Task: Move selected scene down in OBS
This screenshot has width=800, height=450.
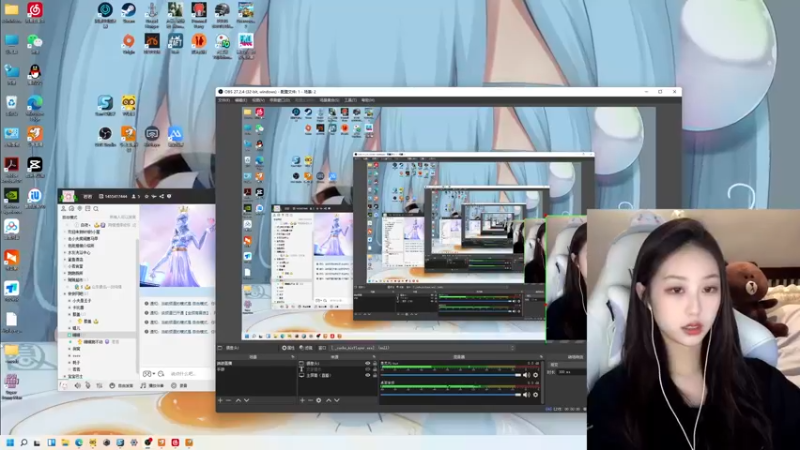Action: click(246, 401)
